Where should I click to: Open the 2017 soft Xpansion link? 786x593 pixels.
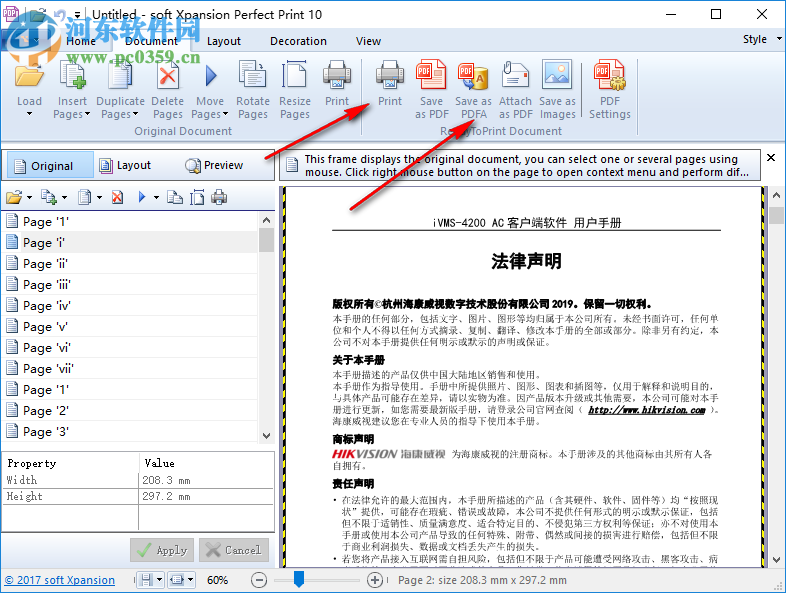coord(60,580)
